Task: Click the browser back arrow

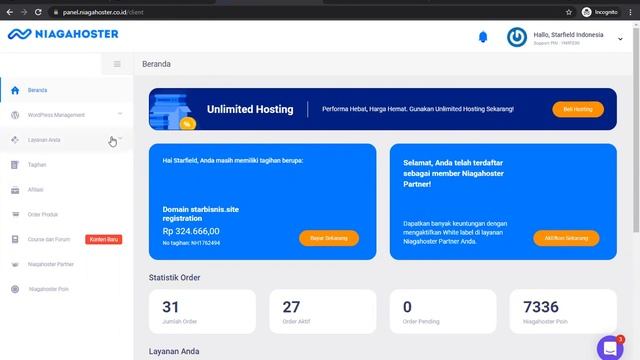Action: click(10, 12)
